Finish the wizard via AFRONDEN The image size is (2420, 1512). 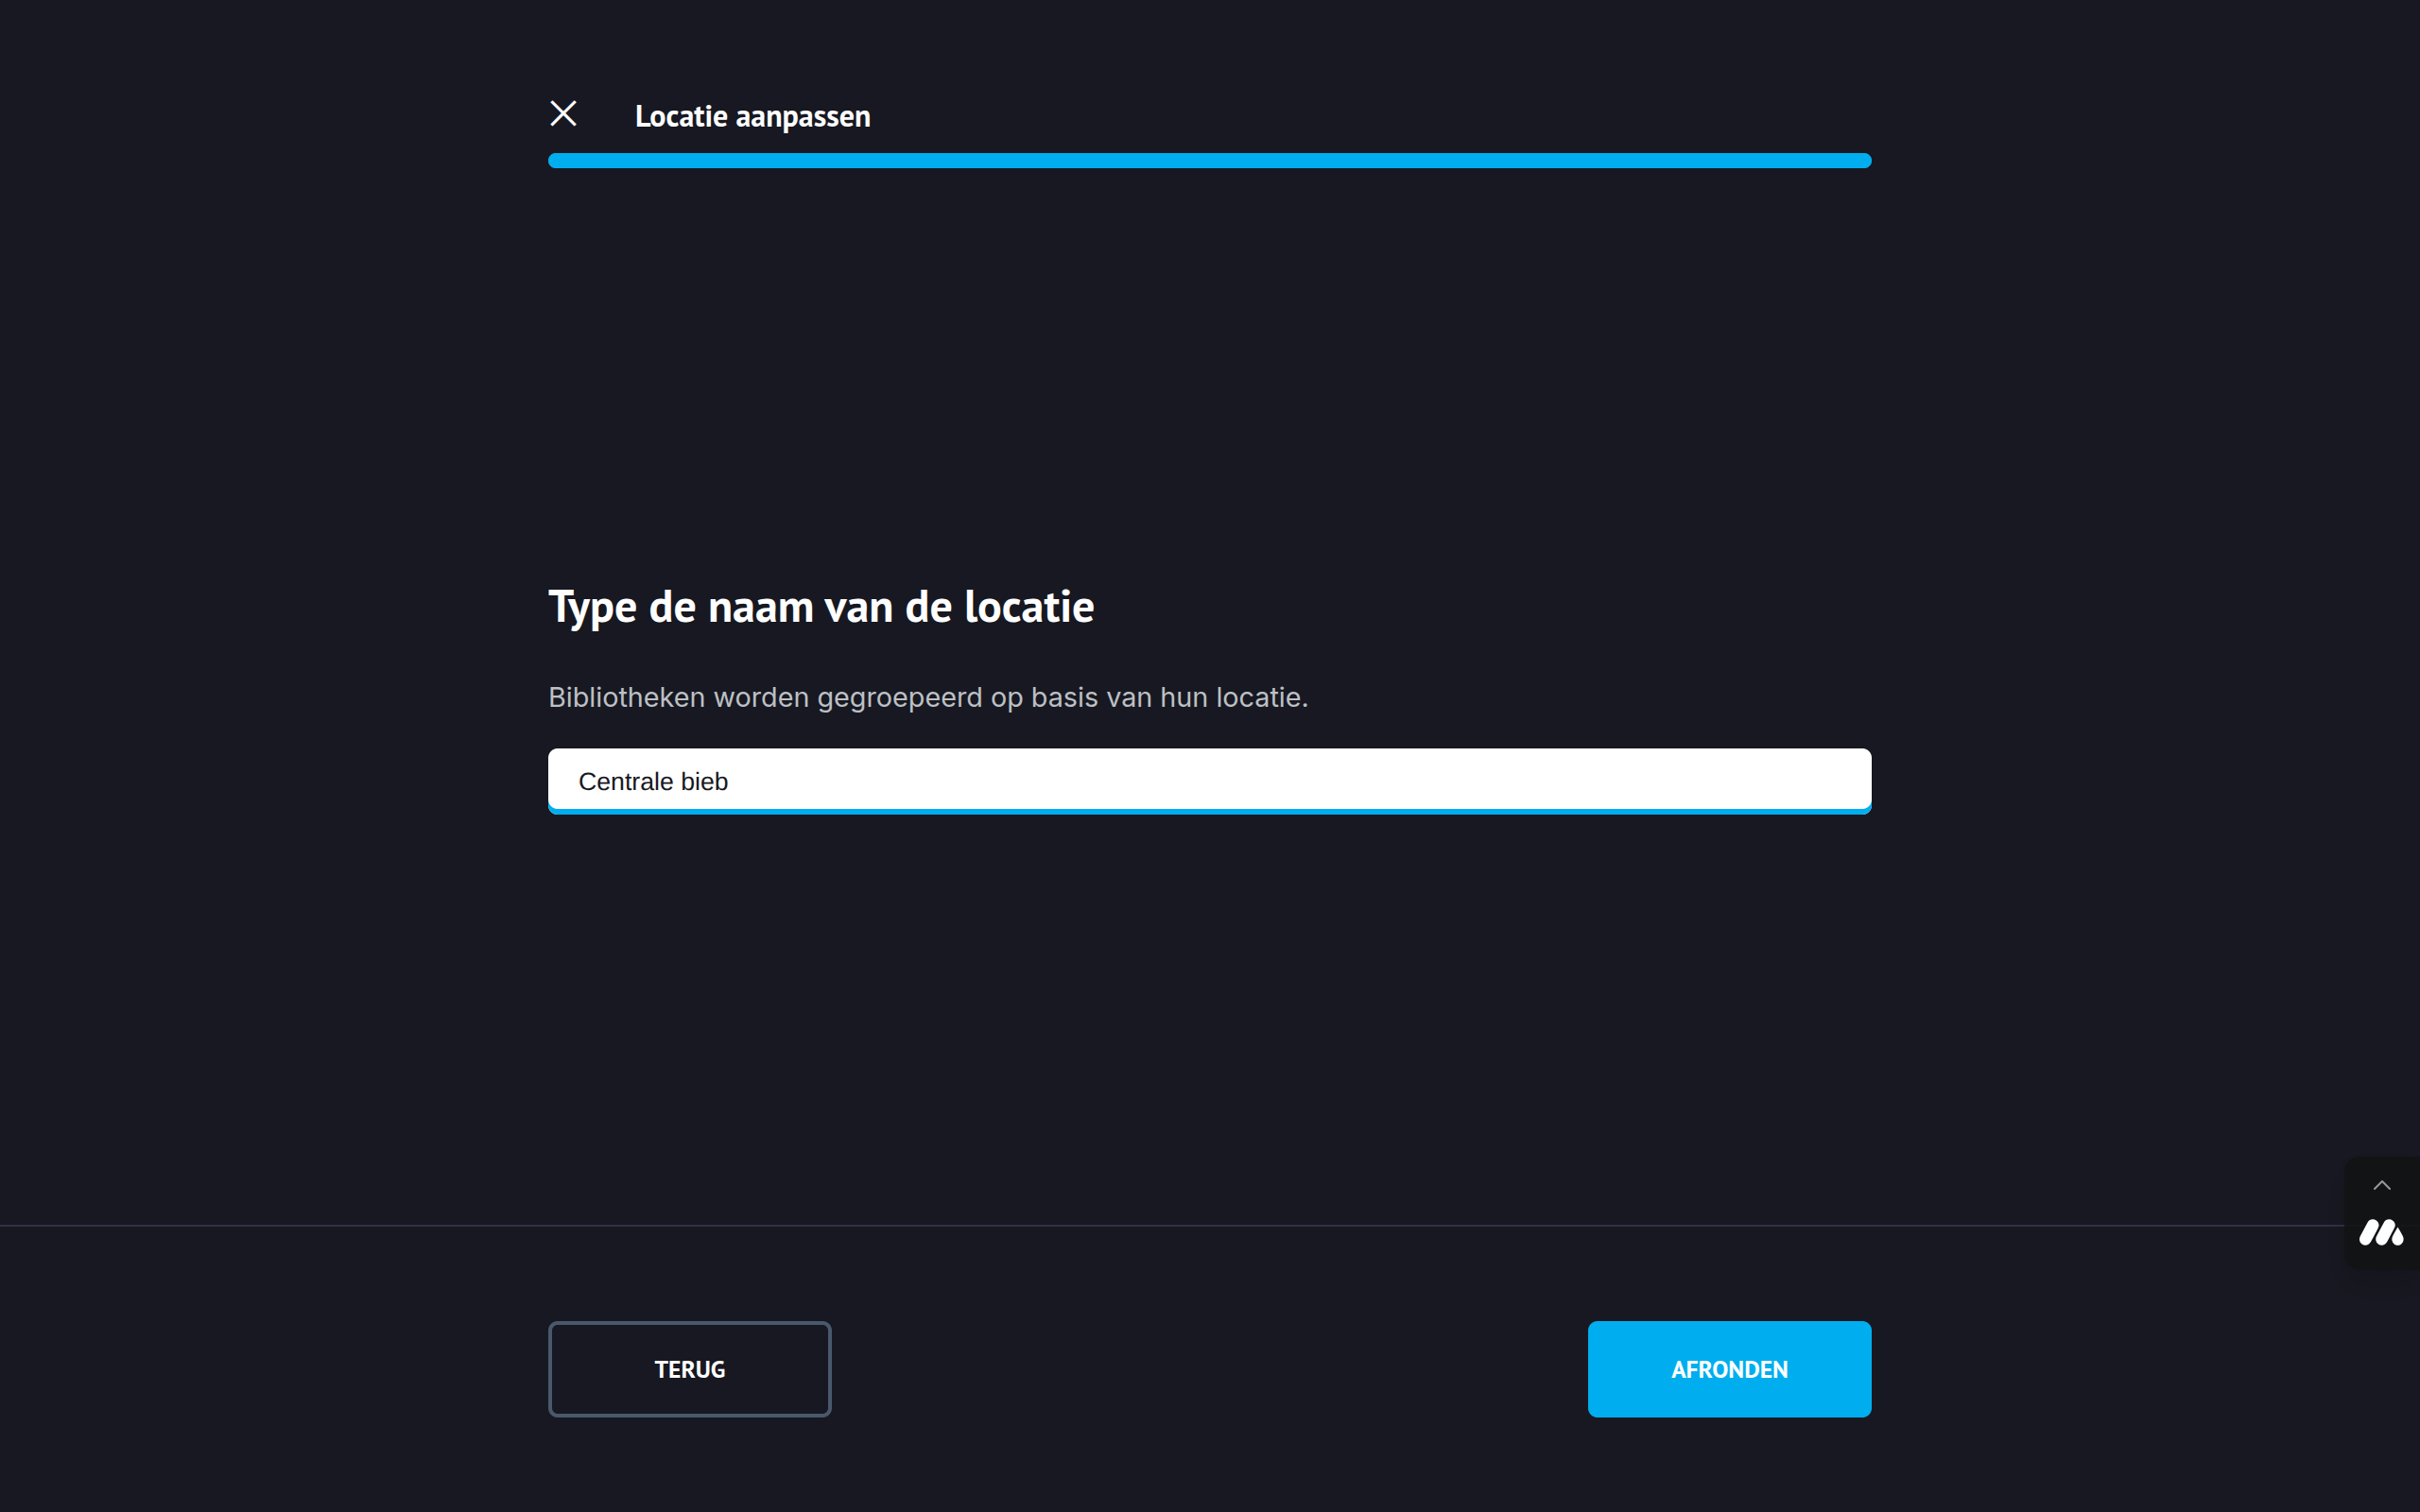point(1729,1369)
